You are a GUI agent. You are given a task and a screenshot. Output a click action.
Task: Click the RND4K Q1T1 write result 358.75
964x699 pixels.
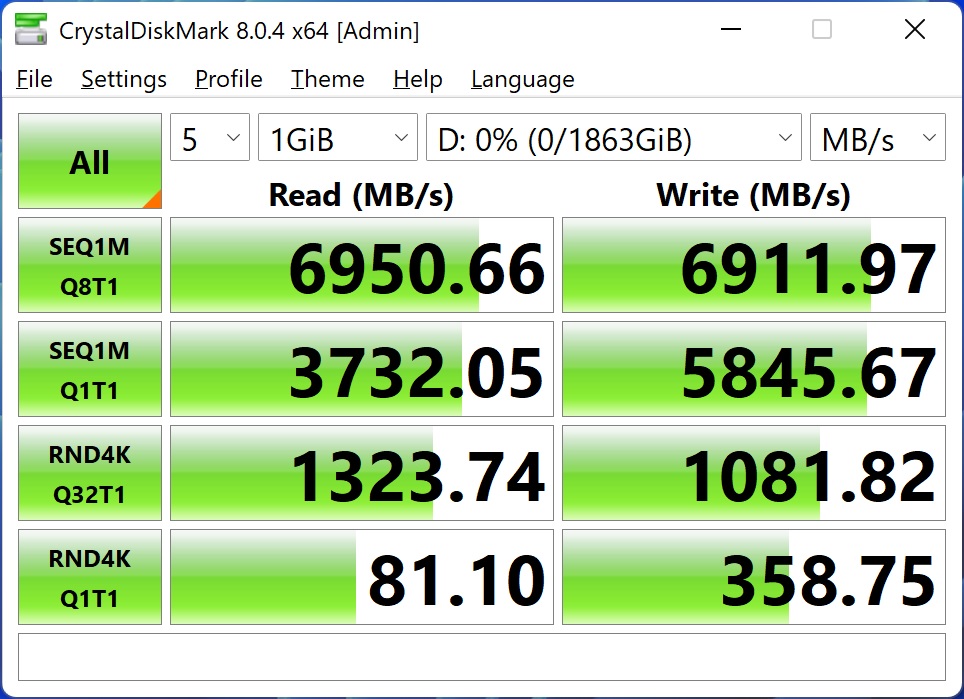tap(754, 577)
